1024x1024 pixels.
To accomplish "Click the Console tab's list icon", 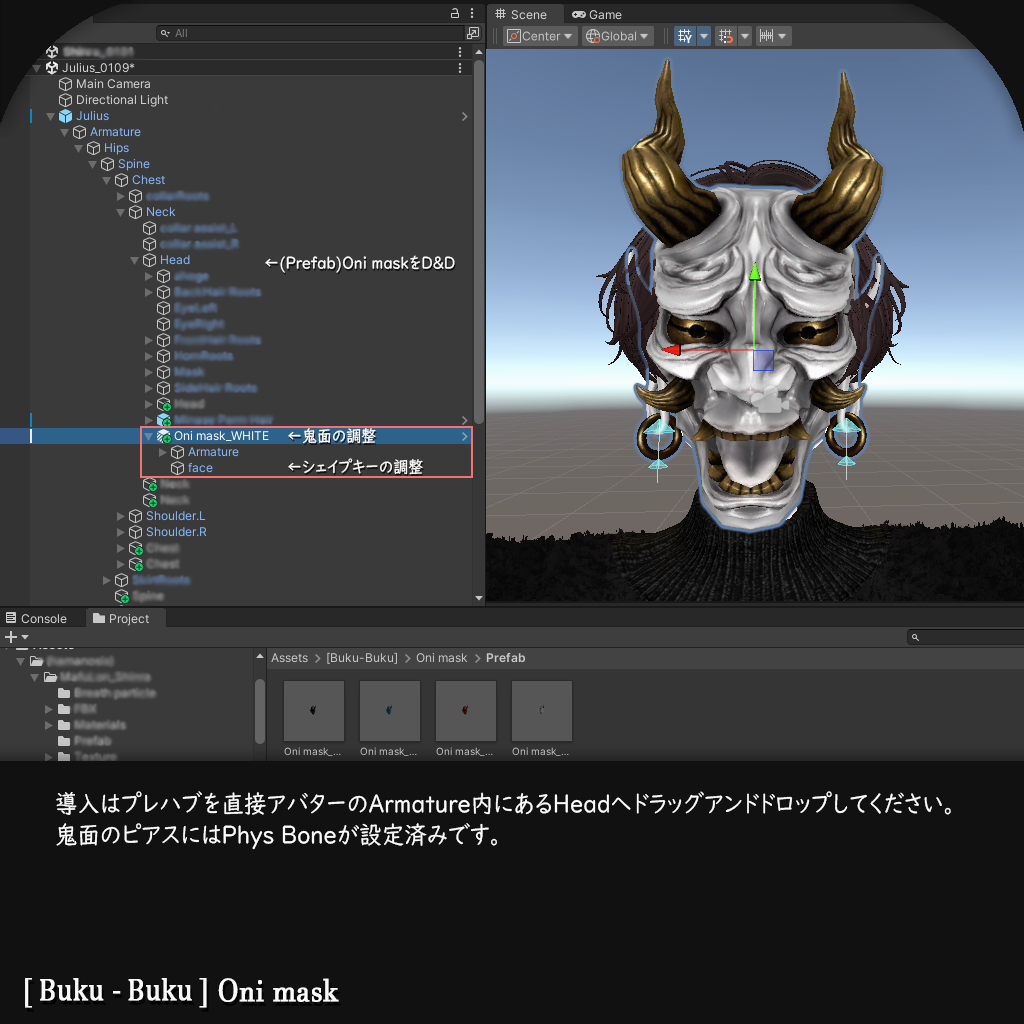I will pos(12,618).
